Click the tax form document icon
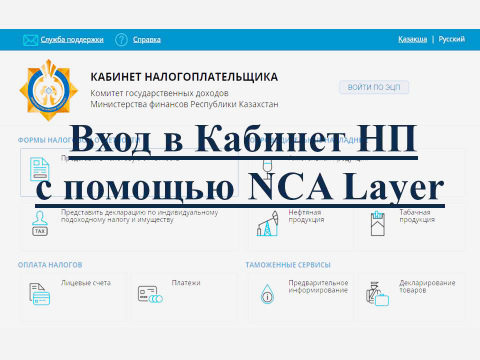The image size is (480, 360). (x=40, y=169)
